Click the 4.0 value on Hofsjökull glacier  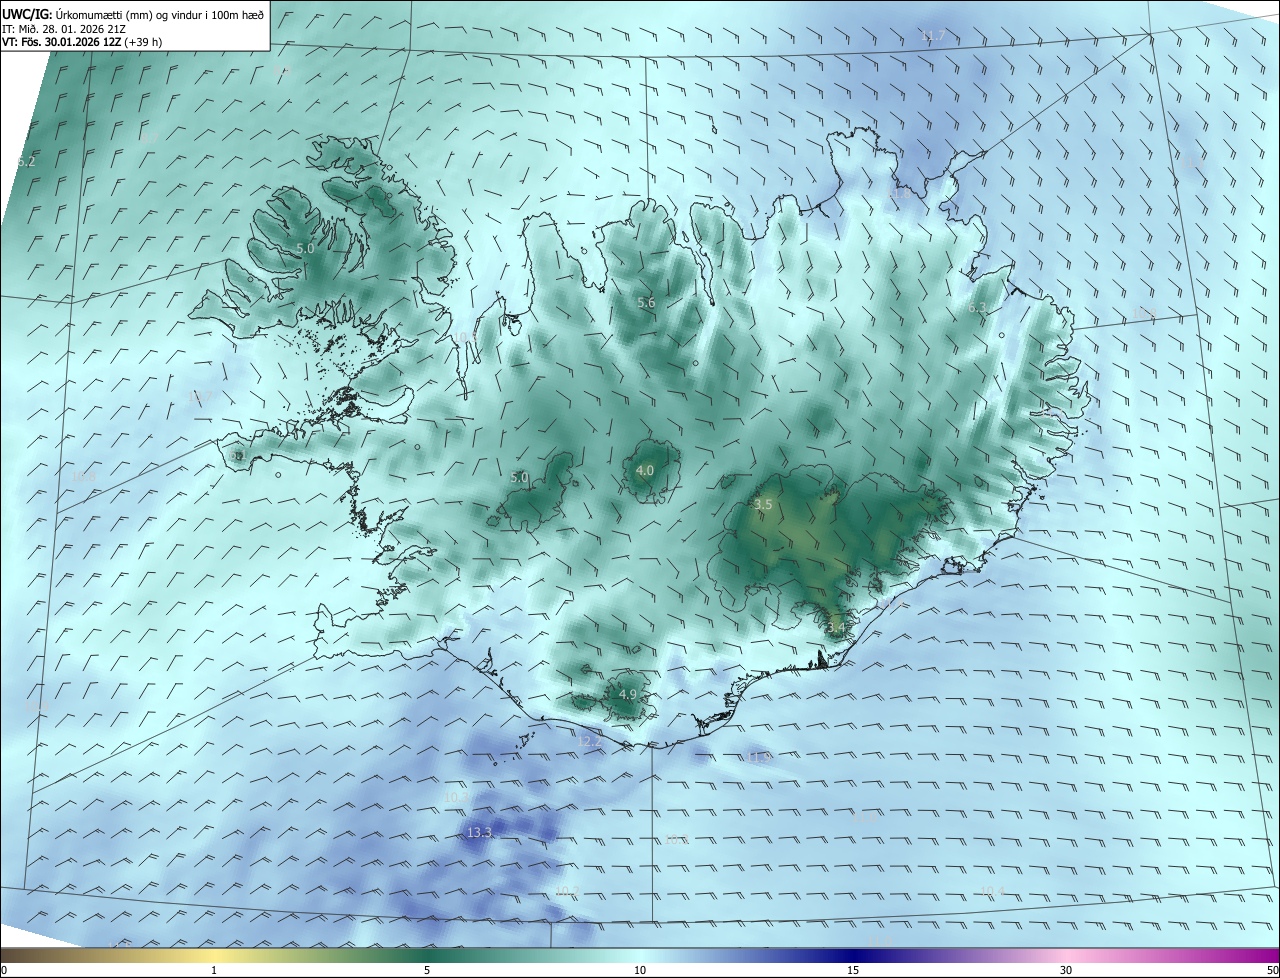click(x=645, y=470)
